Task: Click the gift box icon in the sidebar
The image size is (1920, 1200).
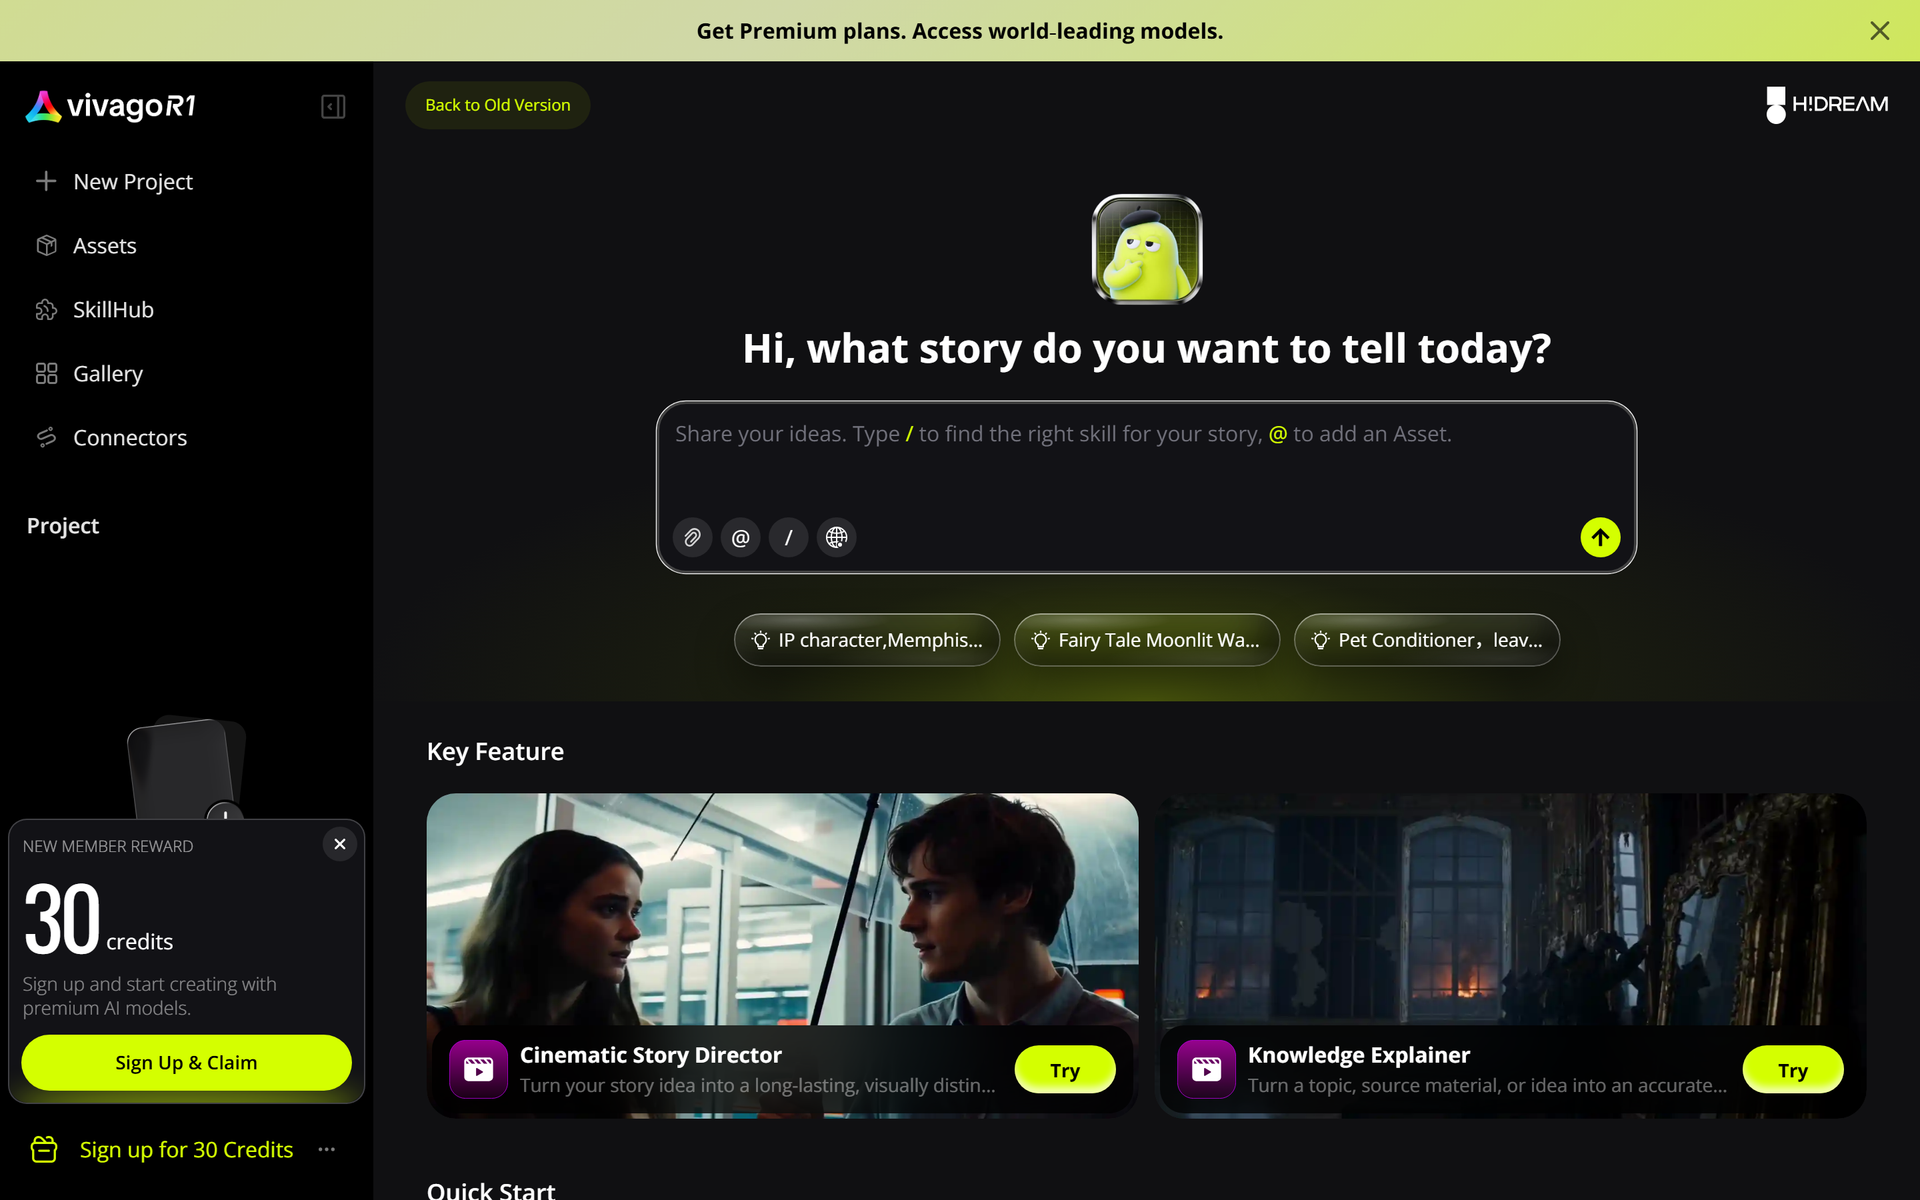Action: [x=44, y=1150]
